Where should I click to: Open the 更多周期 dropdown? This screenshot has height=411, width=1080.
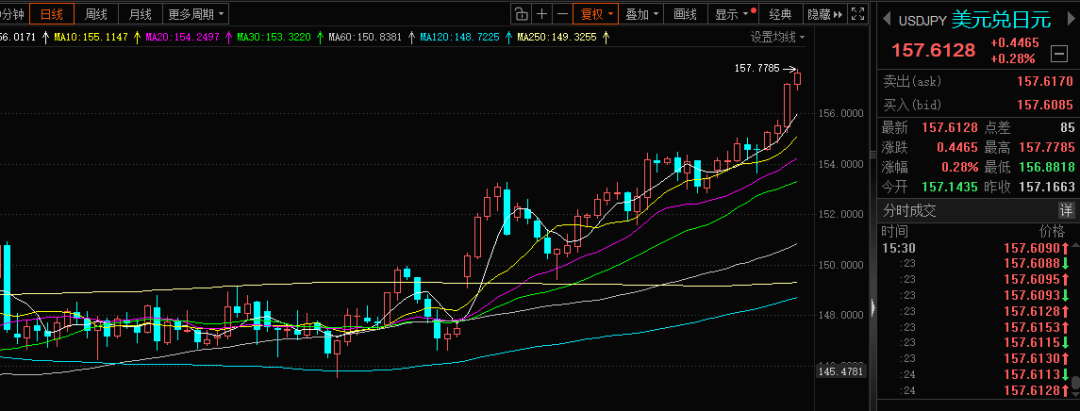tap(195, 14)
